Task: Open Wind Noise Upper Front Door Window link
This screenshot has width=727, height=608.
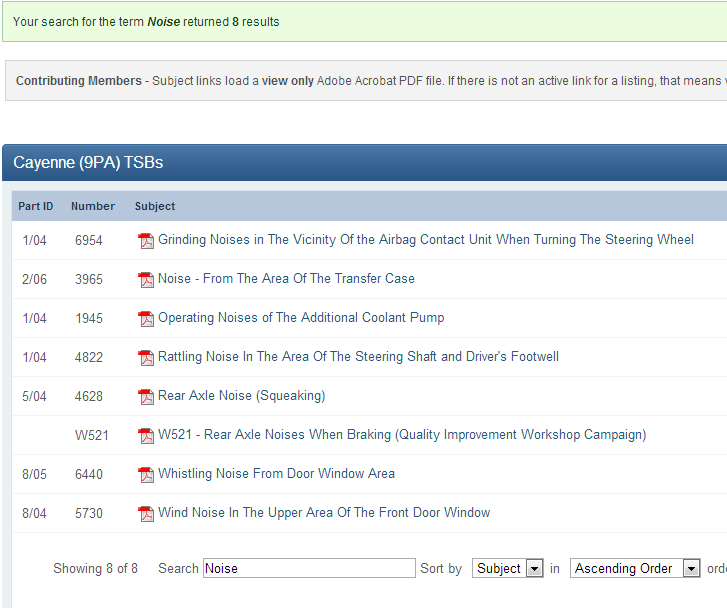Action: click(324, 512)
